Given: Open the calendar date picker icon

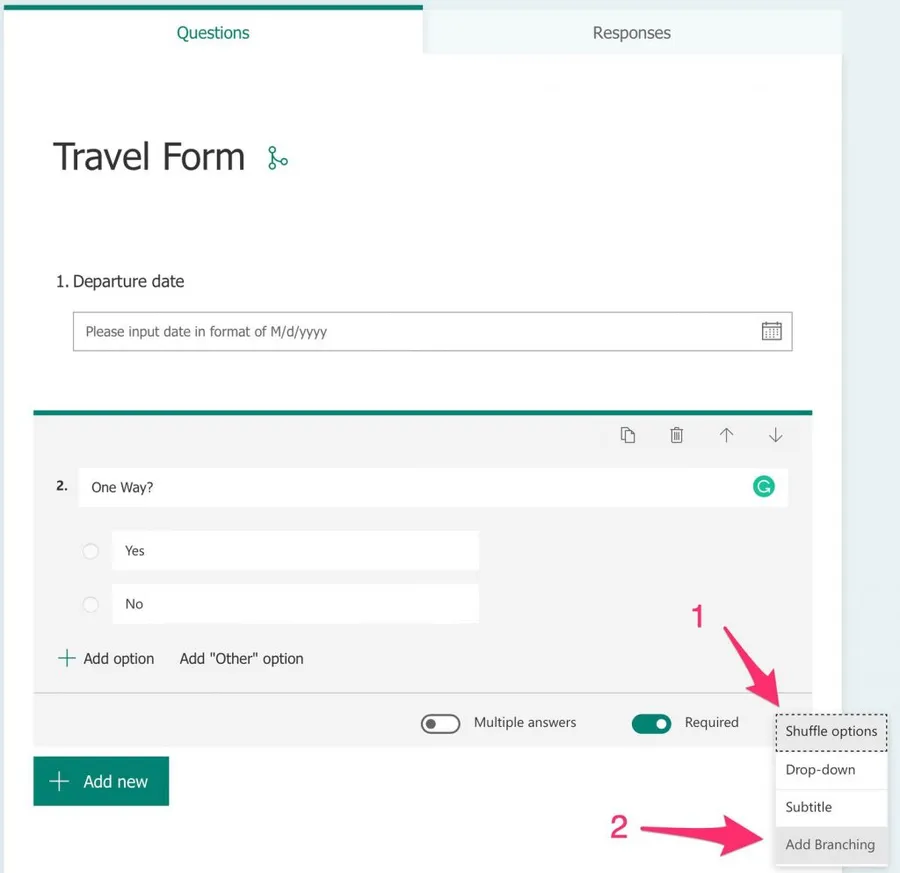Looking at the screenshot, I should coord(771,332).
